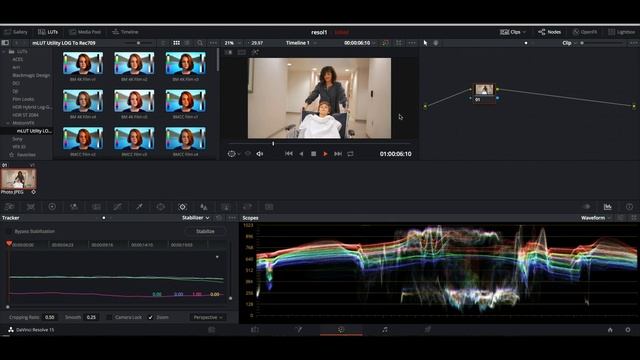Open the Lightbox view
This screenshot has width=640, height=360.
pyautogui.click(x=622, y=32)
